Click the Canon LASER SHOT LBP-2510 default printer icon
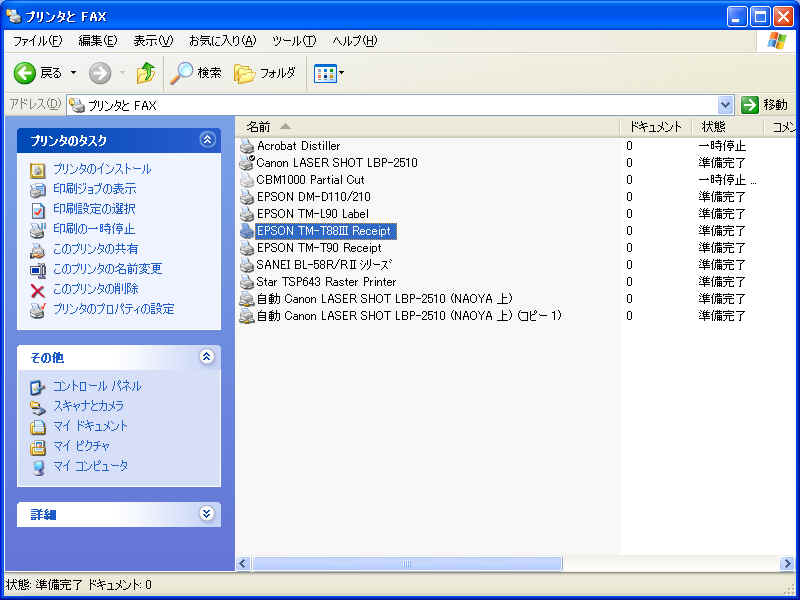 tap(247, 163)
